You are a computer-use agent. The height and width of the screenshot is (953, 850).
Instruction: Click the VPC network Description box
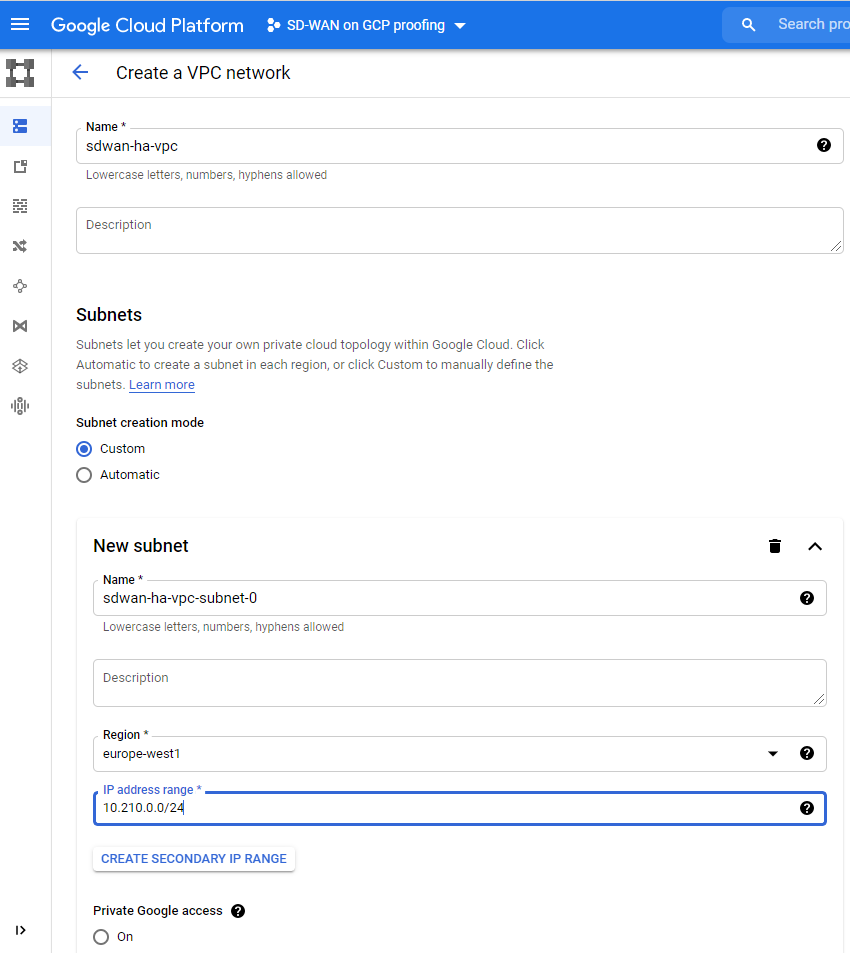point(459,230)
